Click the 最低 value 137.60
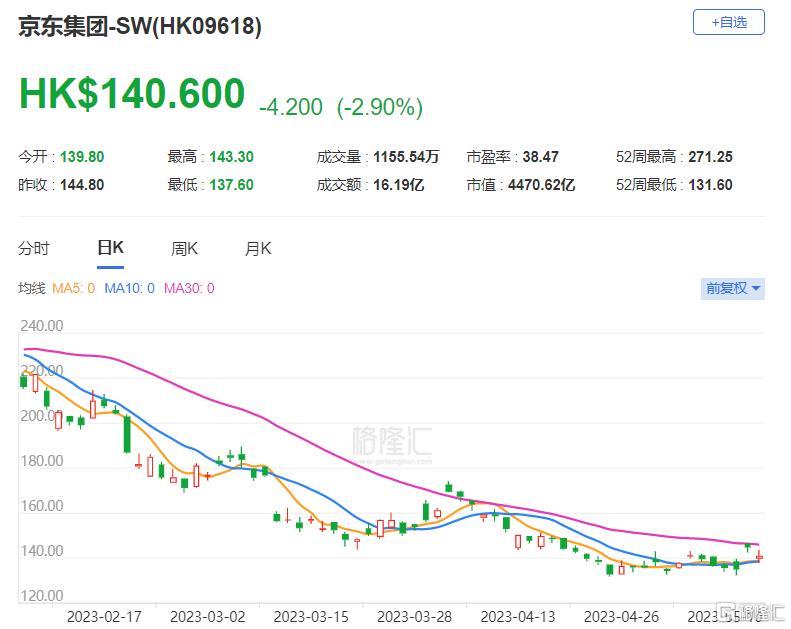 (232, 185)
